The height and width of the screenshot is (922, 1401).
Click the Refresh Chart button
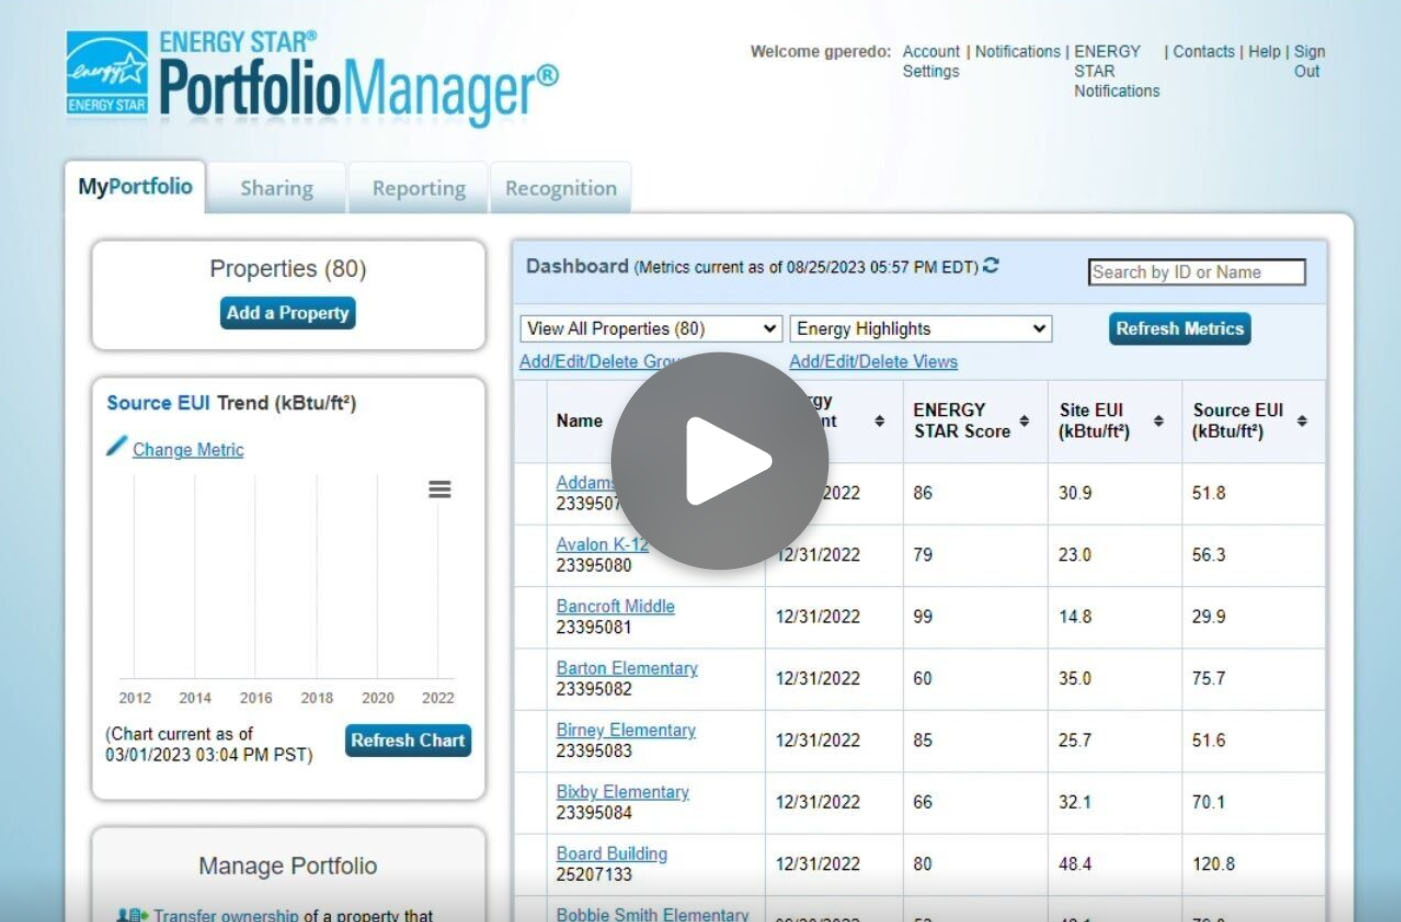point(408,741)
